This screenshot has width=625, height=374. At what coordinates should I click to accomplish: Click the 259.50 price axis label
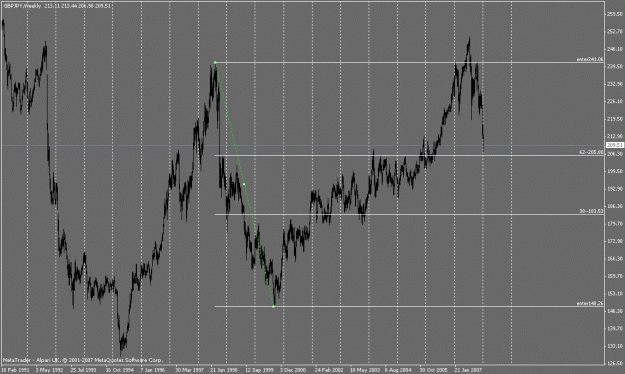(614, 14)
